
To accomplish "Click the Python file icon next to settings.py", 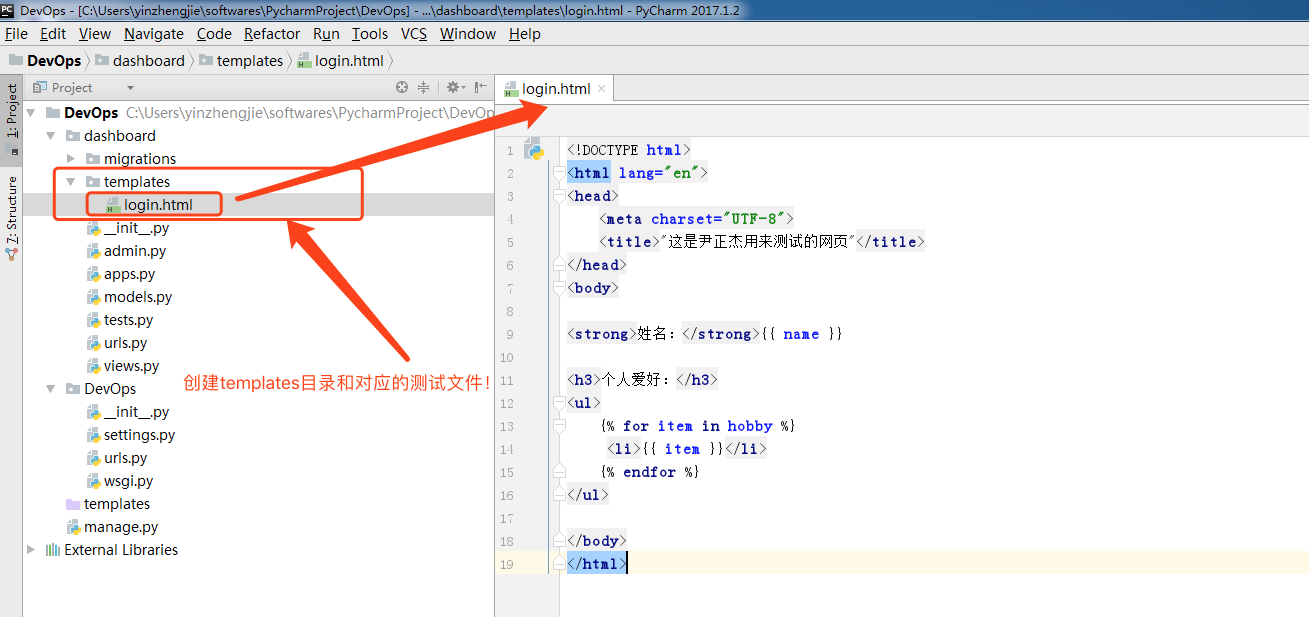I will point(93,435).
